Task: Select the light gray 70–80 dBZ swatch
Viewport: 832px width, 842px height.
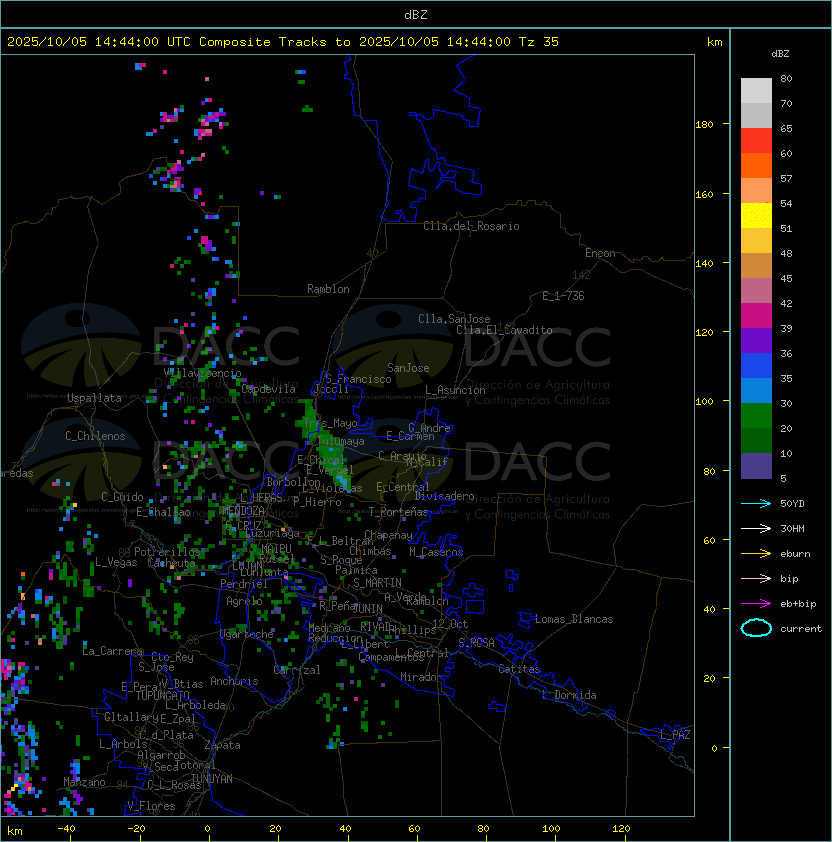Action: click(756, 91)
